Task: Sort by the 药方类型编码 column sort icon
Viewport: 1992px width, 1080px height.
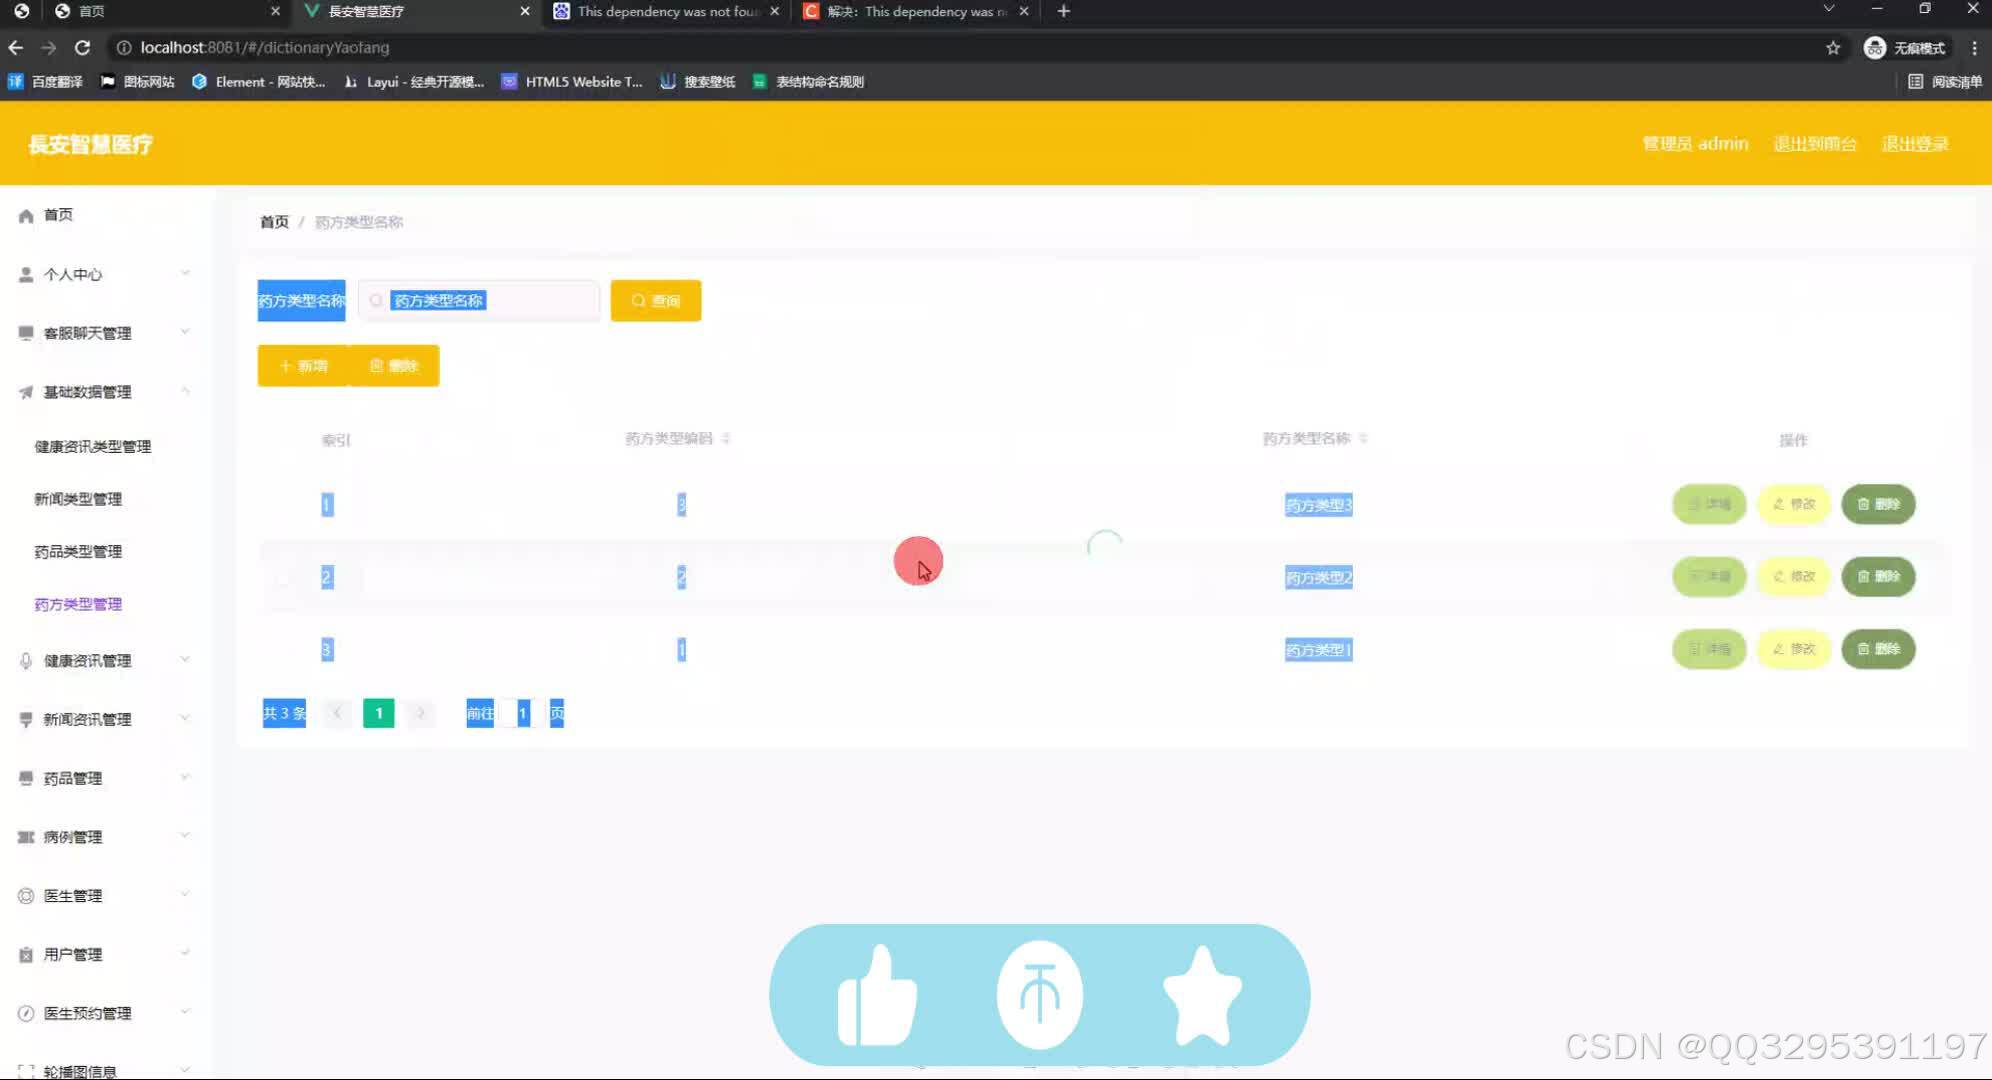Action: click(x=726, y=439)
